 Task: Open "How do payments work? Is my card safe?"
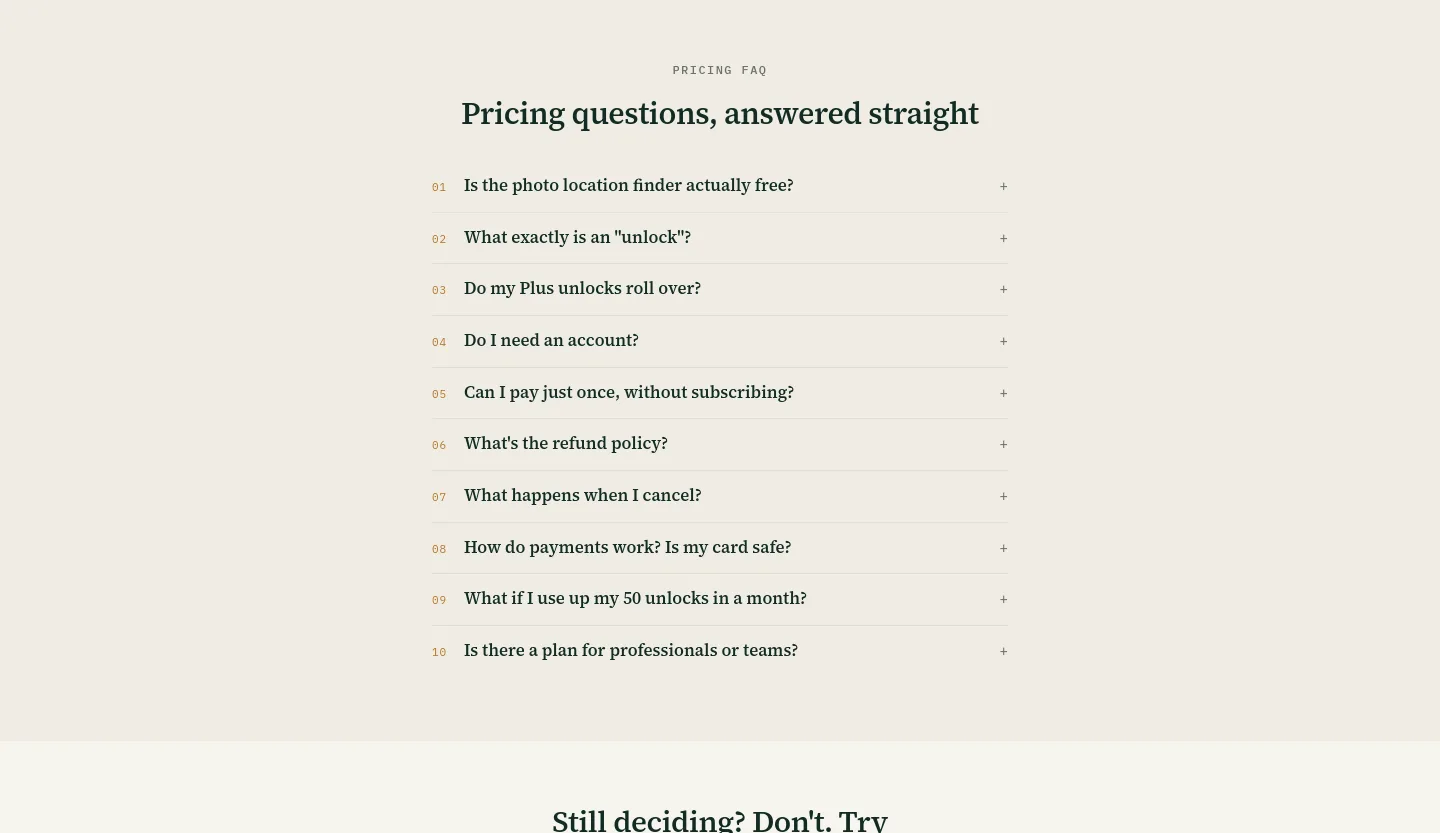coord(720,548)
